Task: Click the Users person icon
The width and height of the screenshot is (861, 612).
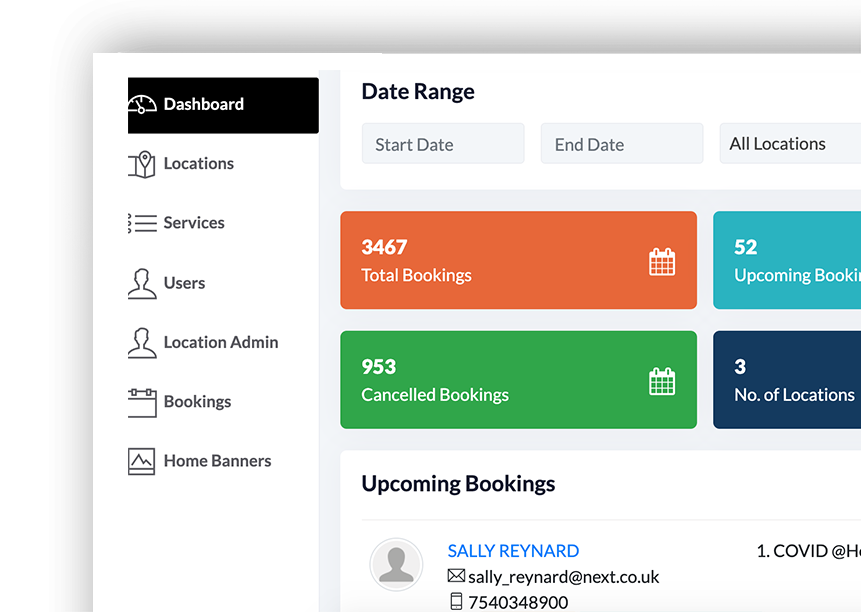Action: (x=142, y=283)
